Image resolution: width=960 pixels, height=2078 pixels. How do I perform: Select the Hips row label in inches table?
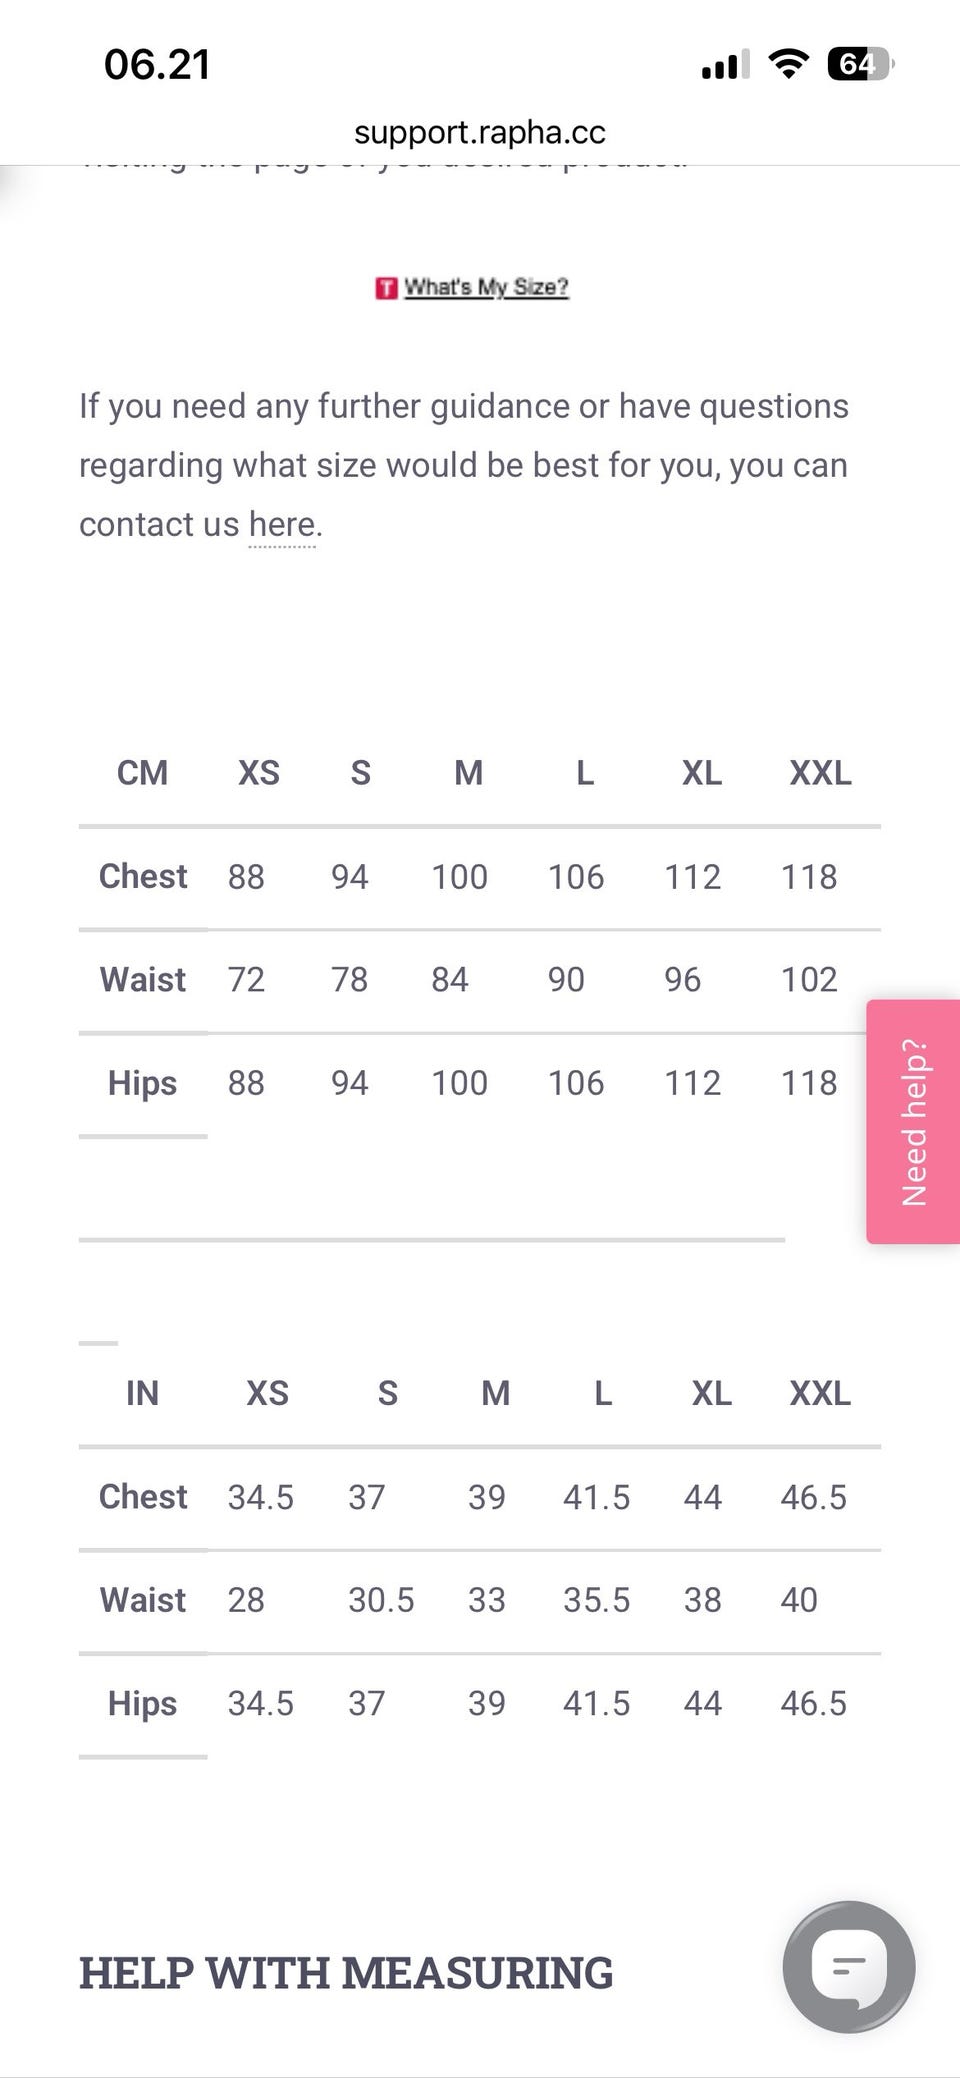pyautogui.click(x=142, y=1703)
